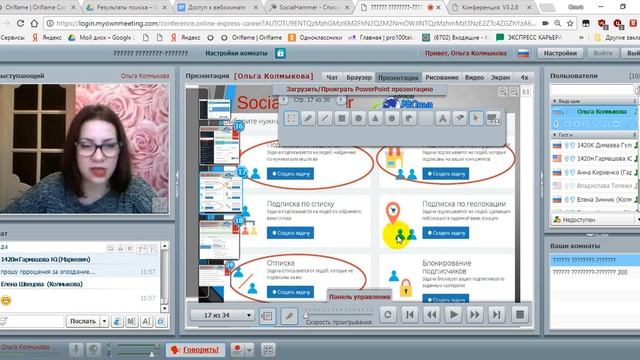This screenshot has height=360, width=640.
Task: Toggle the microphone button
Action: pos(76,350)
